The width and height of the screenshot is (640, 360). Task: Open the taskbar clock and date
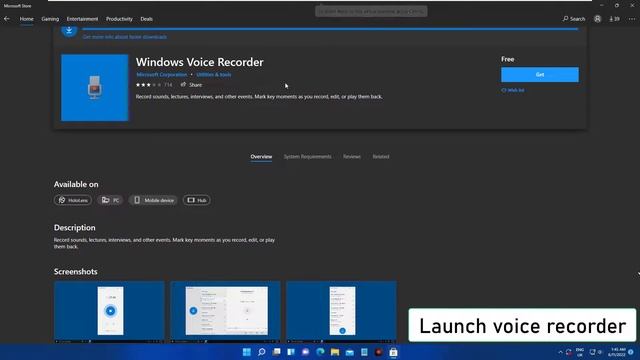pyautogui.click(x=617, y=352)
